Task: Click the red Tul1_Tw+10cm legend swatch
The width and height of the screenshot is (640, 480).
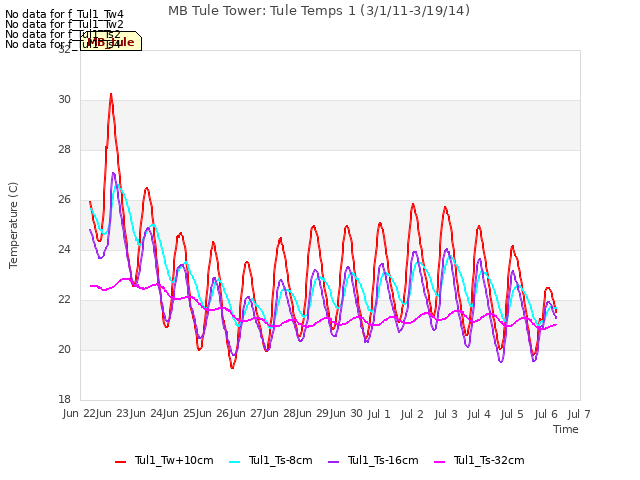Action: click(120, 462)
